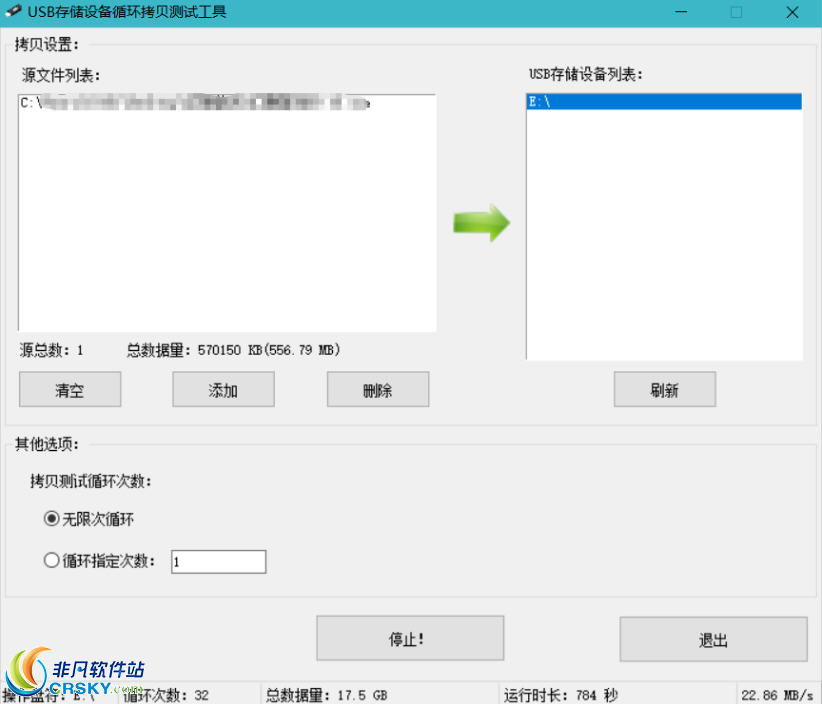Click 停止! to stop the copy test
Viewport: 822px width, 704px height.
(409, 638)
